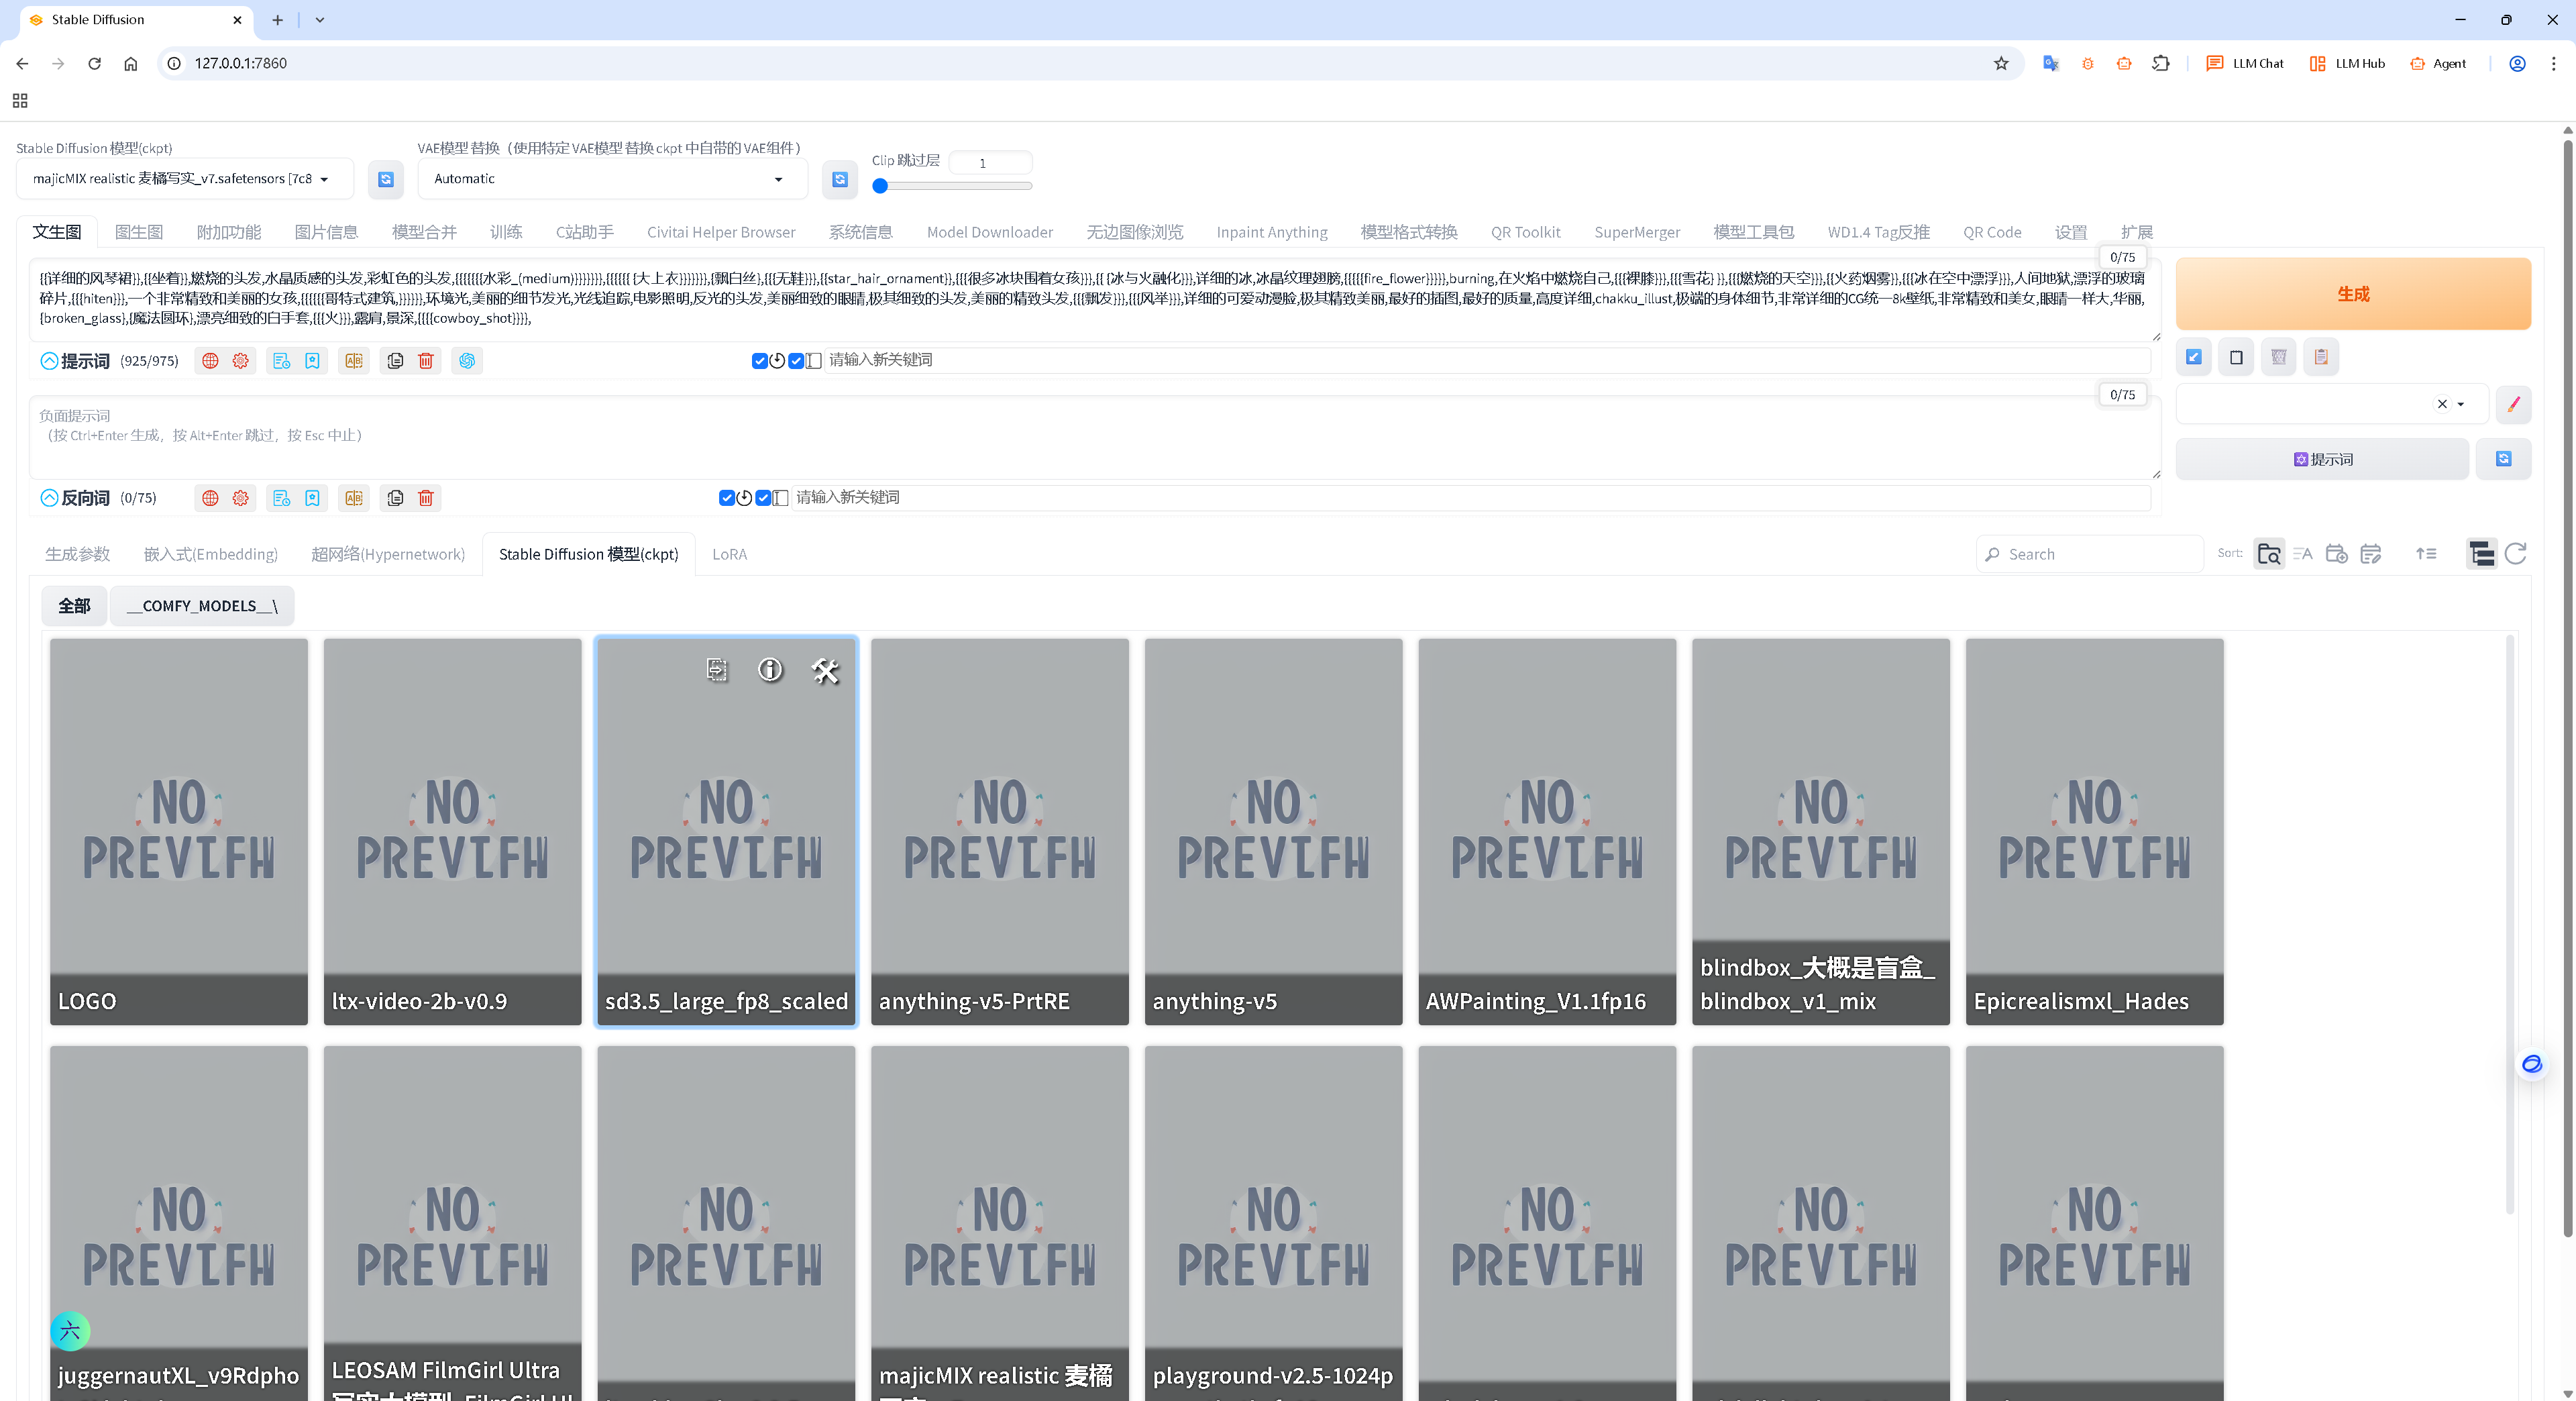
Task: Open the globe translate icon beside 提示词
Action: tap(210, 361)
